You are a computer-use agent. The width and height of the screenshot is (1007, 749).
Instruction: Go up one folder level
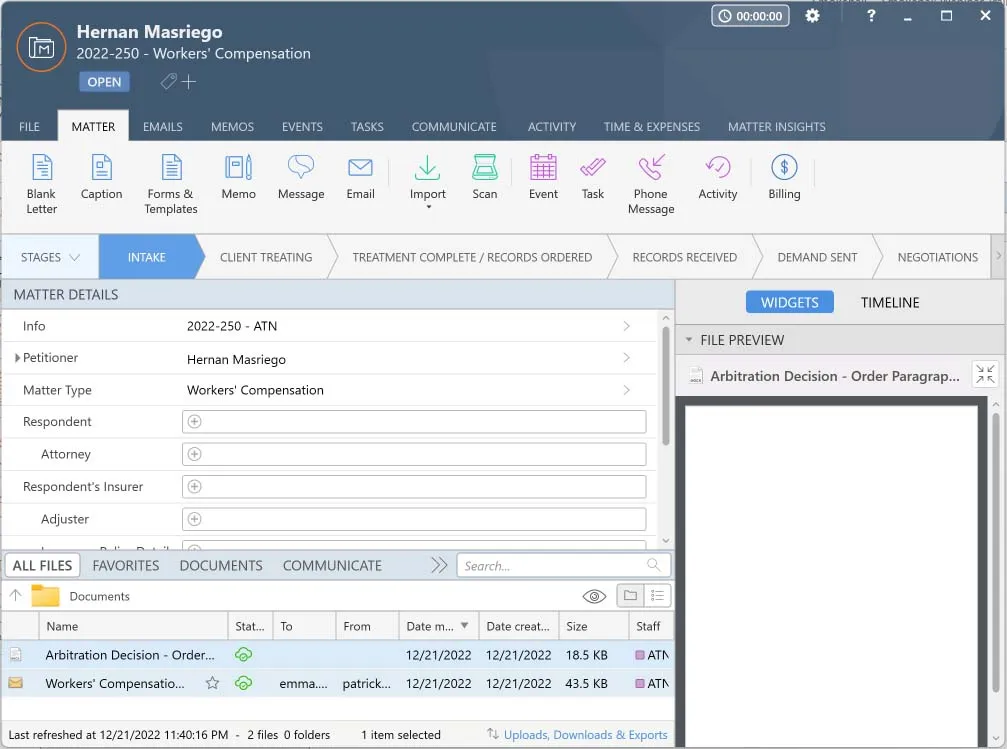(15, 595)
